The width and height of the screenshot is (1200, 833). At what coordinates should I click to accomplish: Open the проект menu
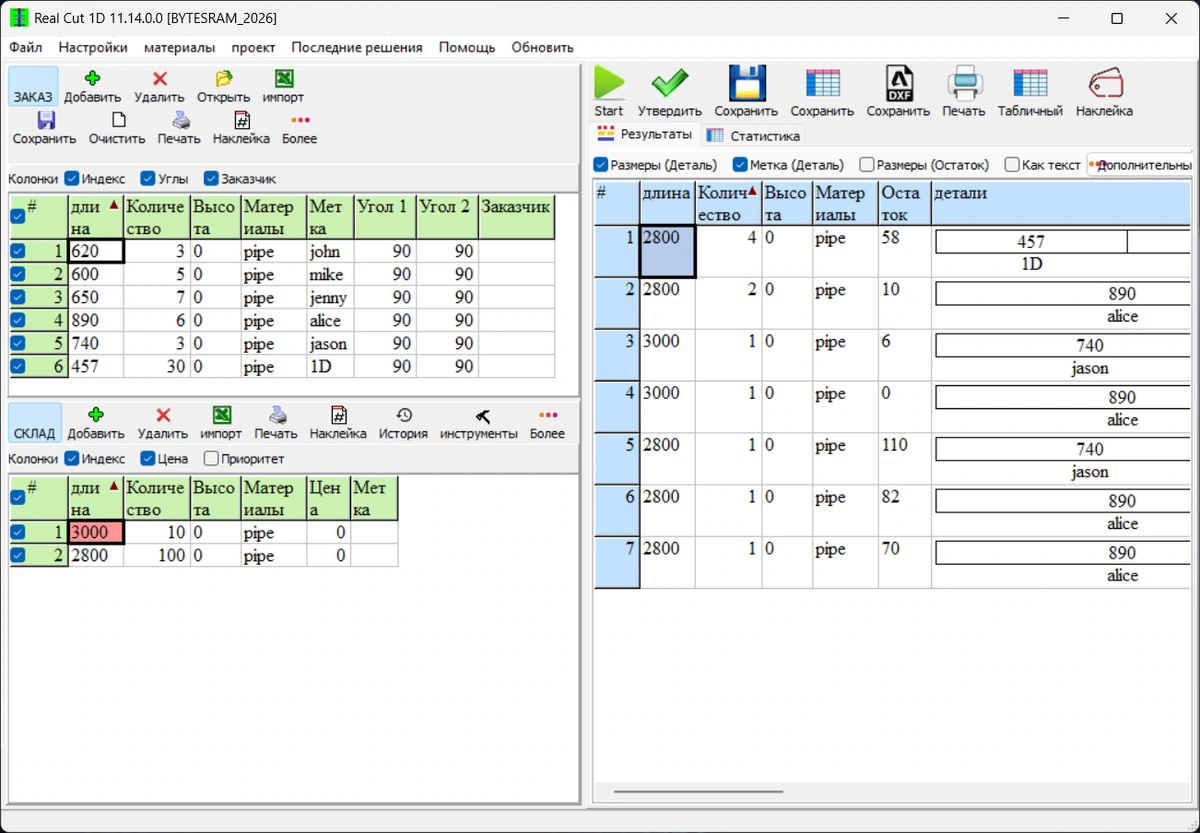pos(253,47)
